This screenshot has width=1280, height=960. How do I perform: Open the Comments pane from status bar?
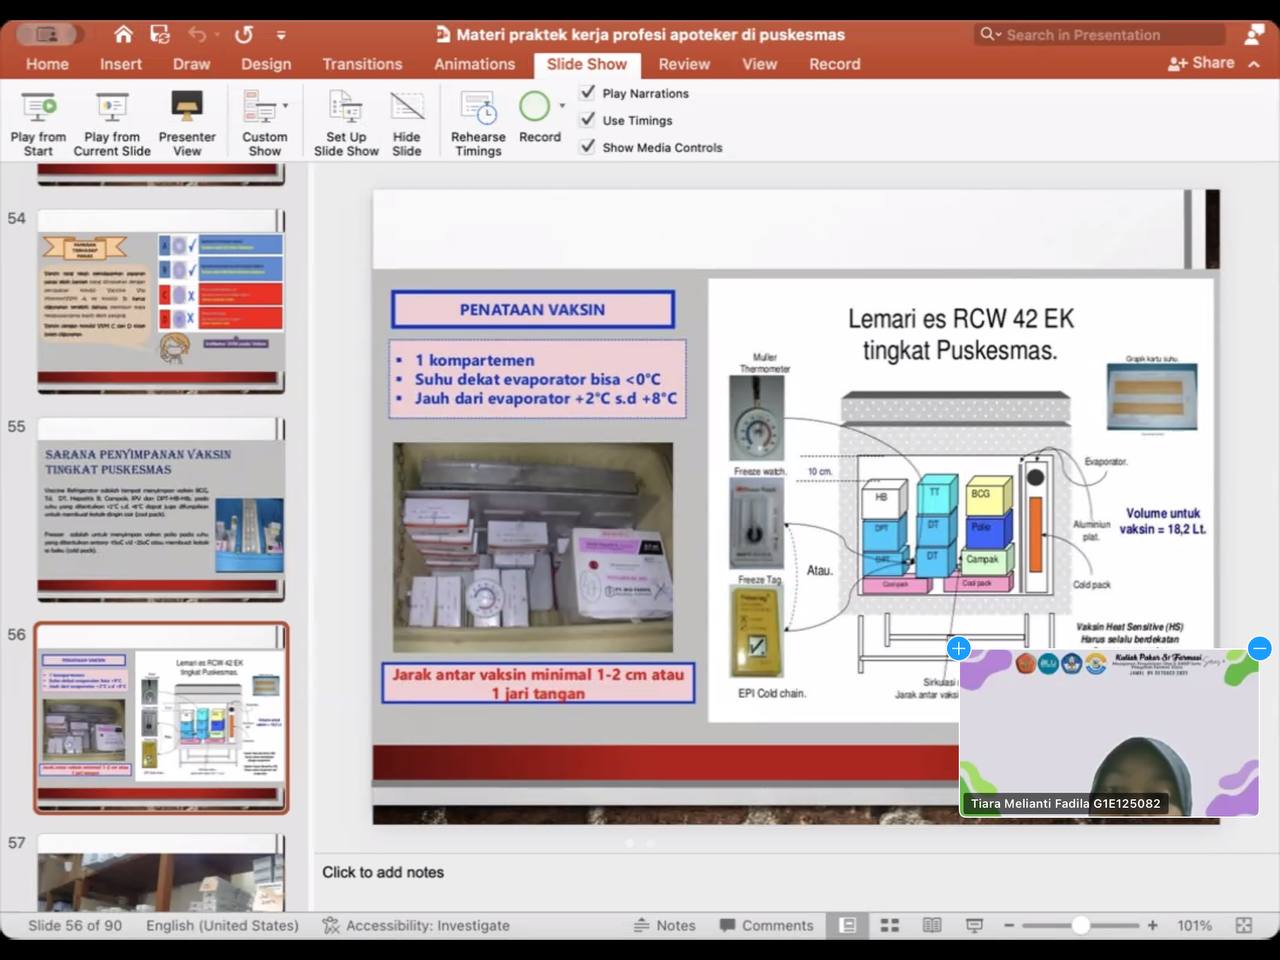pyautogui.click(x=766, y=925)
